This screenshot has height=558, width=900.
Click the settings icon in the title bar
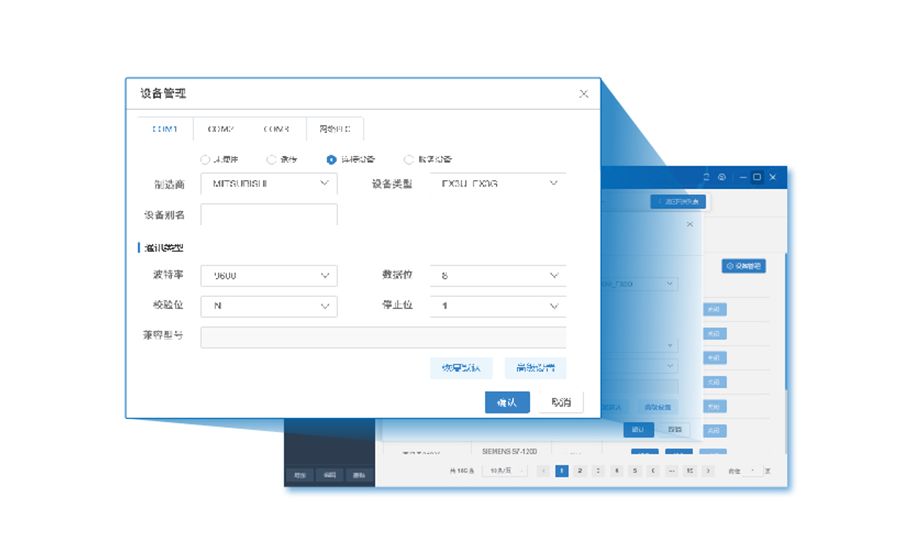721,177
